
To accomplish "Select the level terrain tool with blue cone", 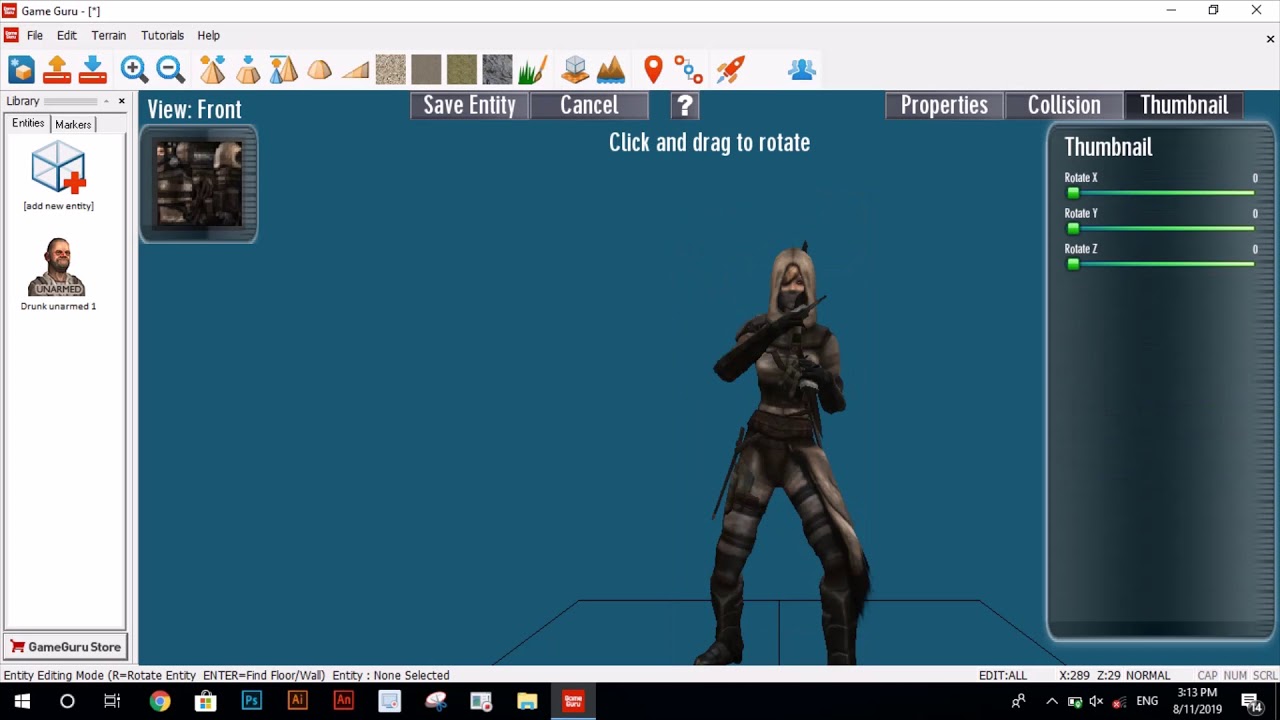I will point(283,69).
